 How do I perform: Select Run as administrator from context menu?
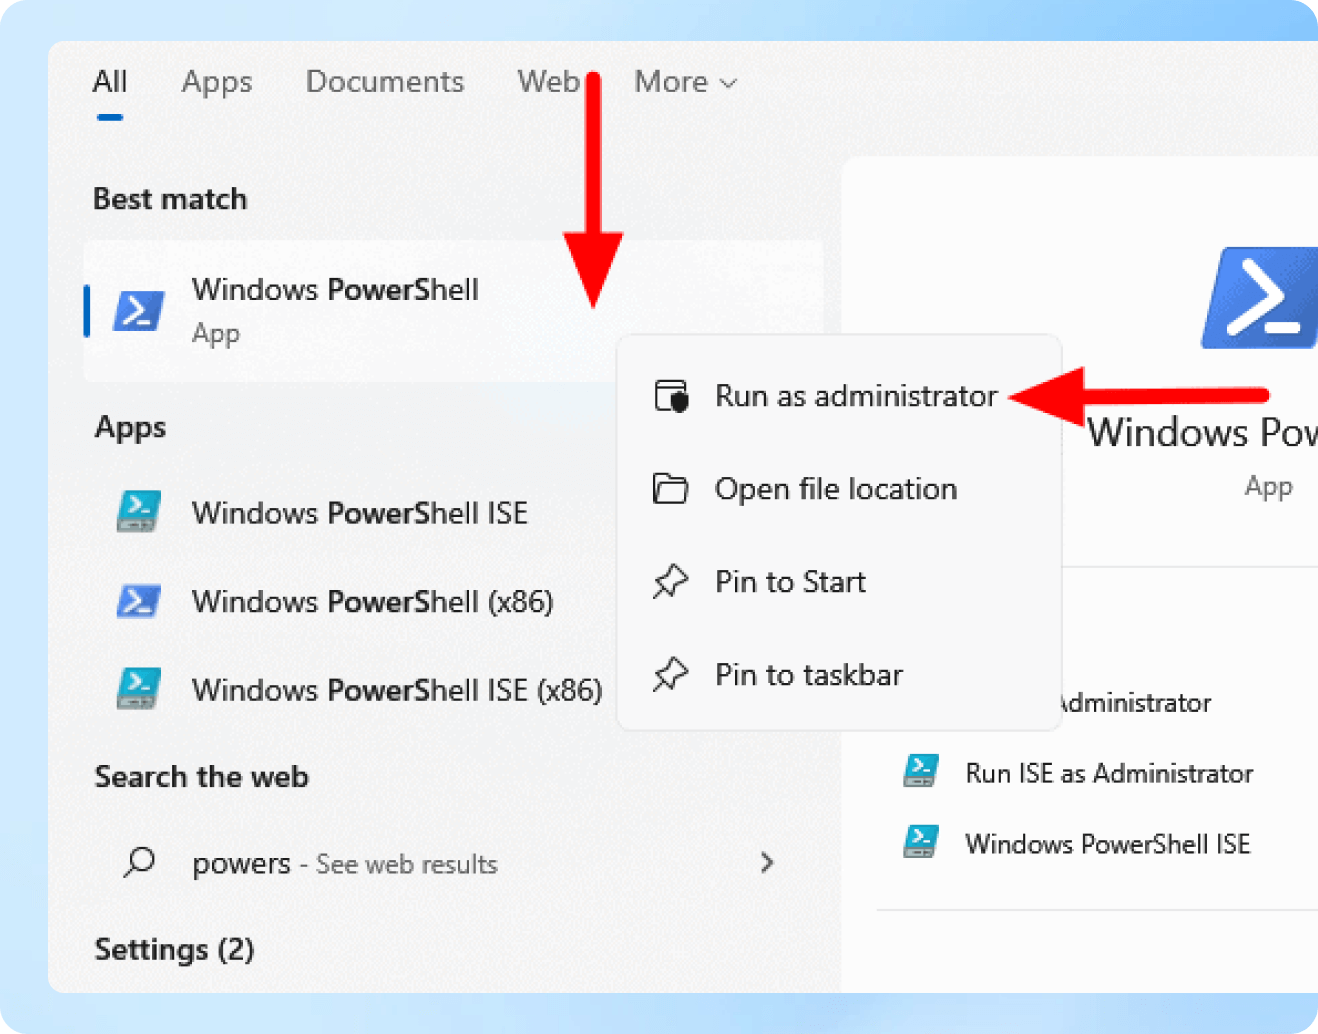tap(856, 396)
